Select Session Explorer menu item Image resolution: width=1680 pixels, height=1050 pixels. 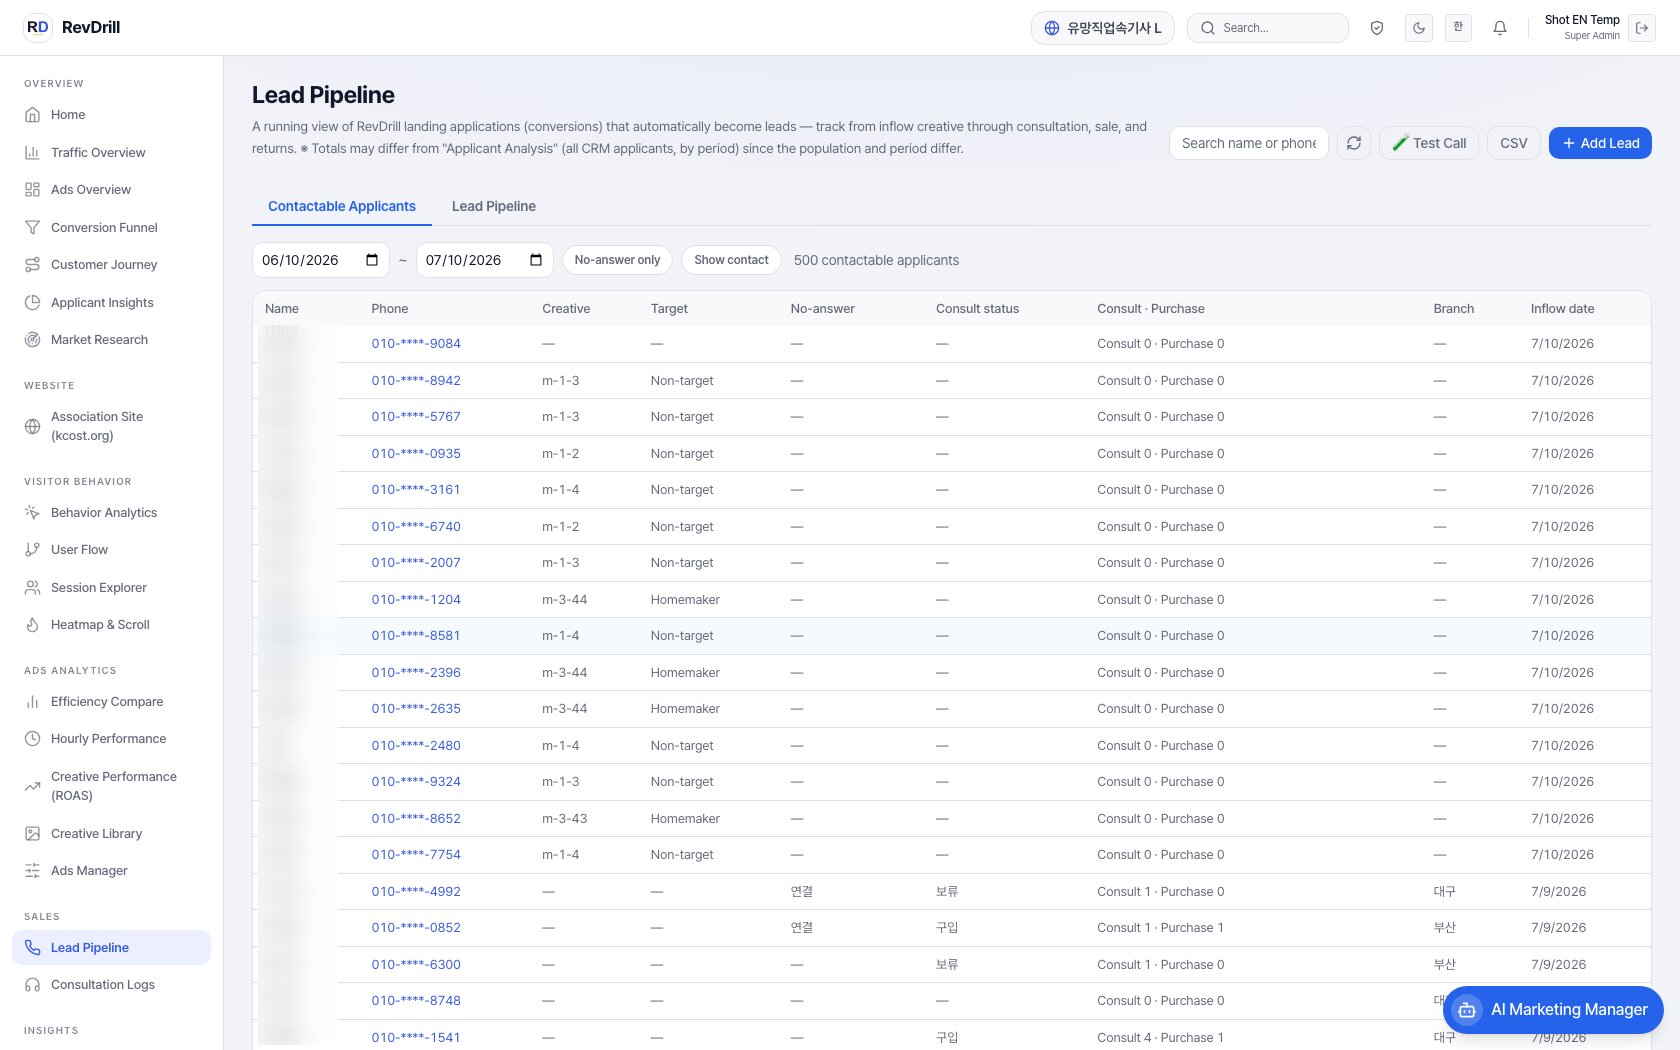(x=111, y=587)
